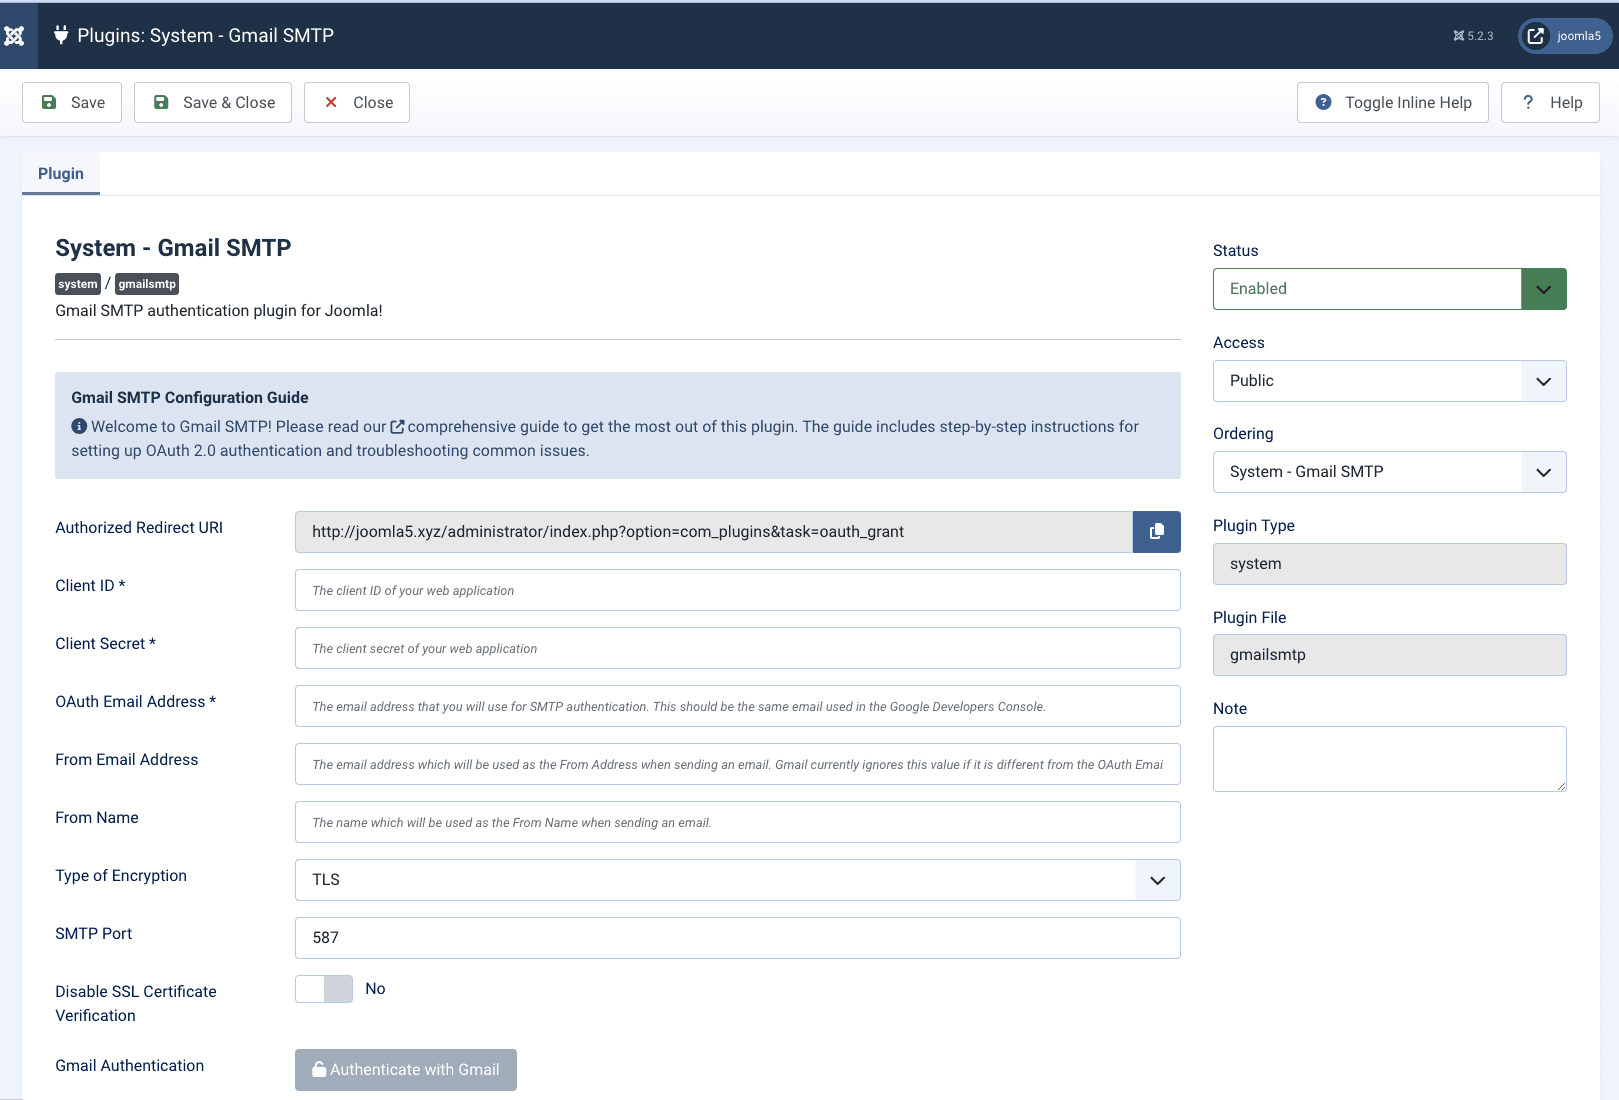Click into the Client ID input field
This screenshot has height=1100, width=1619.
[x=737, y=590]
